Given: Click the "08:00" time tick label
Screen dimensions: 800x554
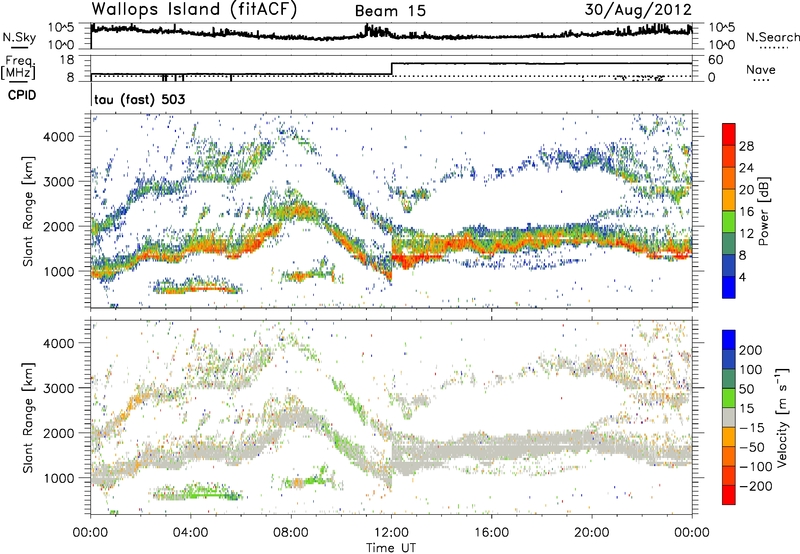Looking at the screenshot, I should [291, 533].
